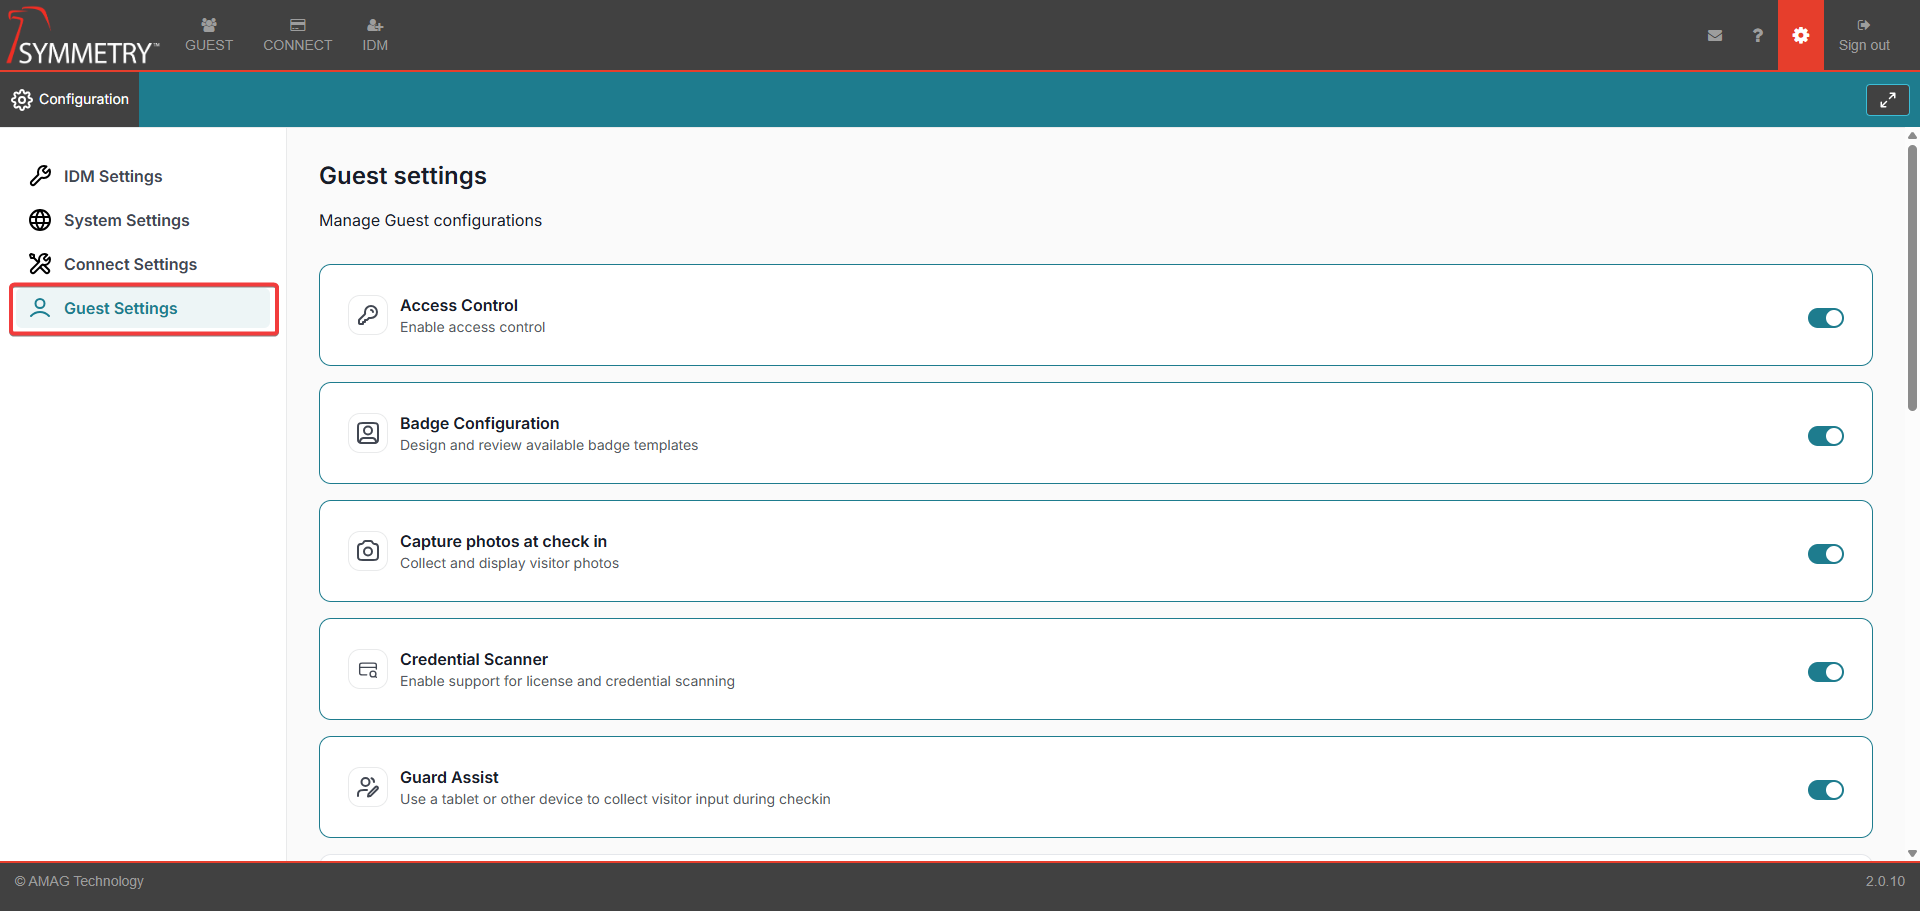Open the GUEST menu in top bar
Viewport: 1920px width, 911px height.
point(209,35)
